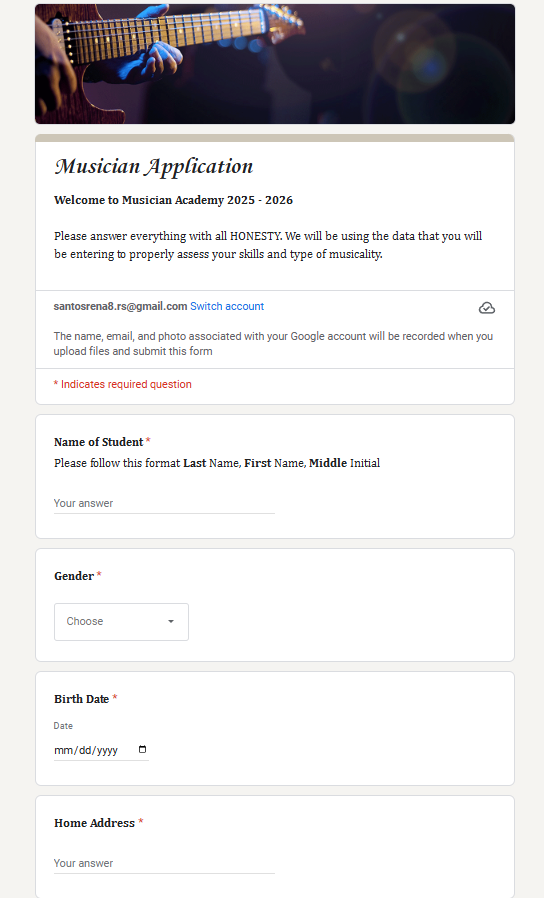Viewport: 544px width, 898px height.
Task: Click the name format instruction text
Action: (217, 463)
